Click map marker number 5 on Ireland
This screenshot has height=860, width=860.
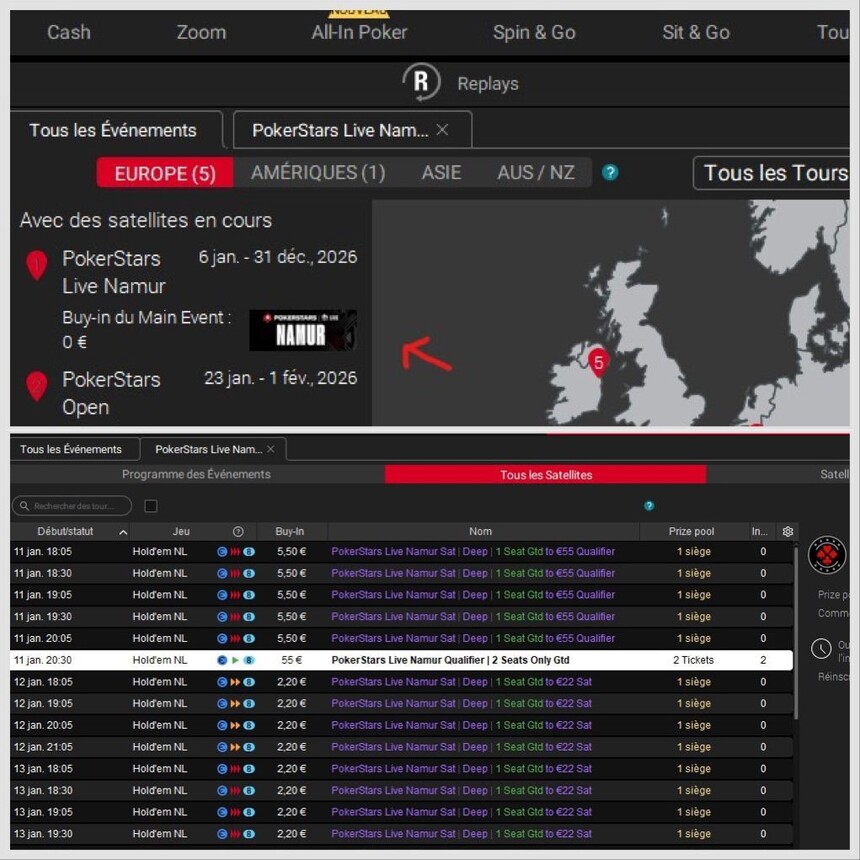pos(598,361)
